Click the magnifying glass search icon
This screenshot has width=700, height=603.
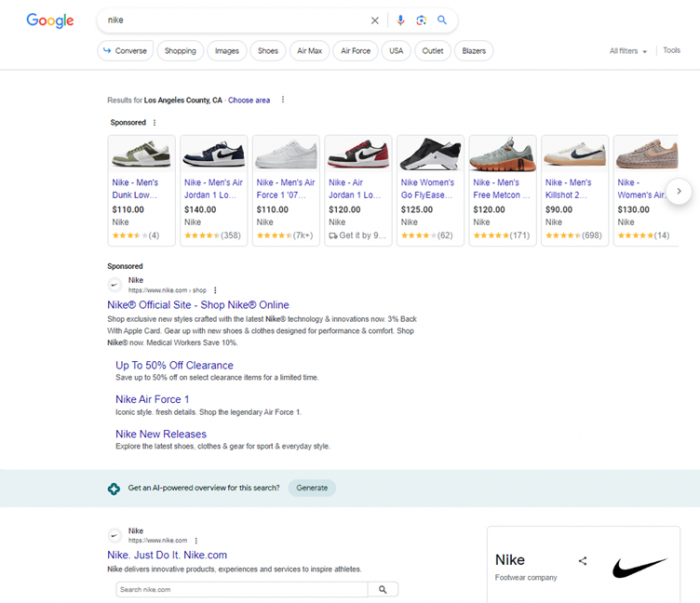(x=442, y=20)
